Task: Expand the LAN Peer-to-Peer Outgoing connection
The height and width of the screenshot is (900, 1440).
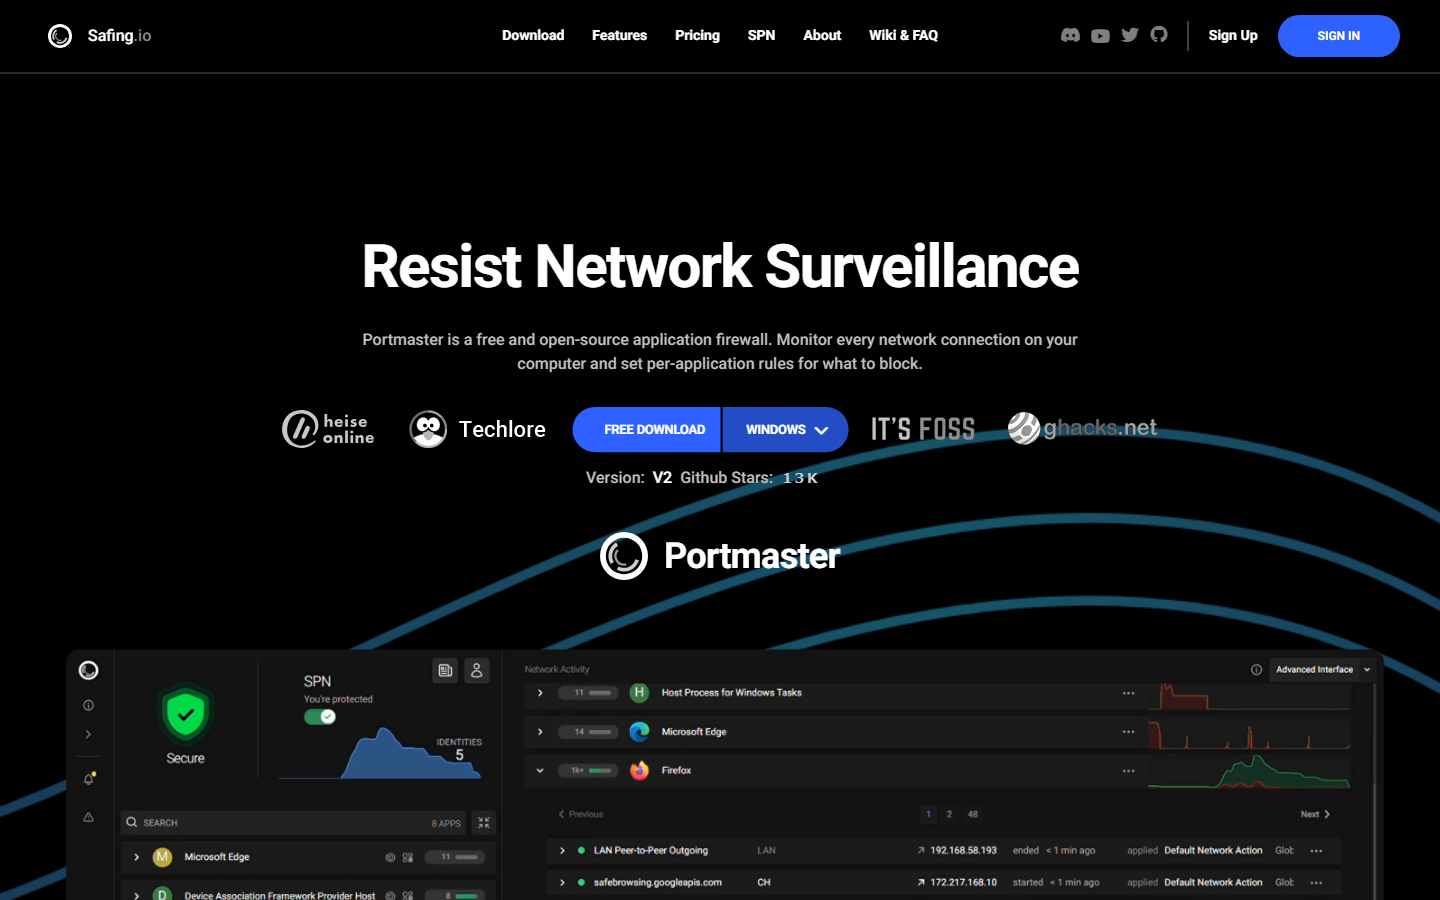Action: (562, 851)
